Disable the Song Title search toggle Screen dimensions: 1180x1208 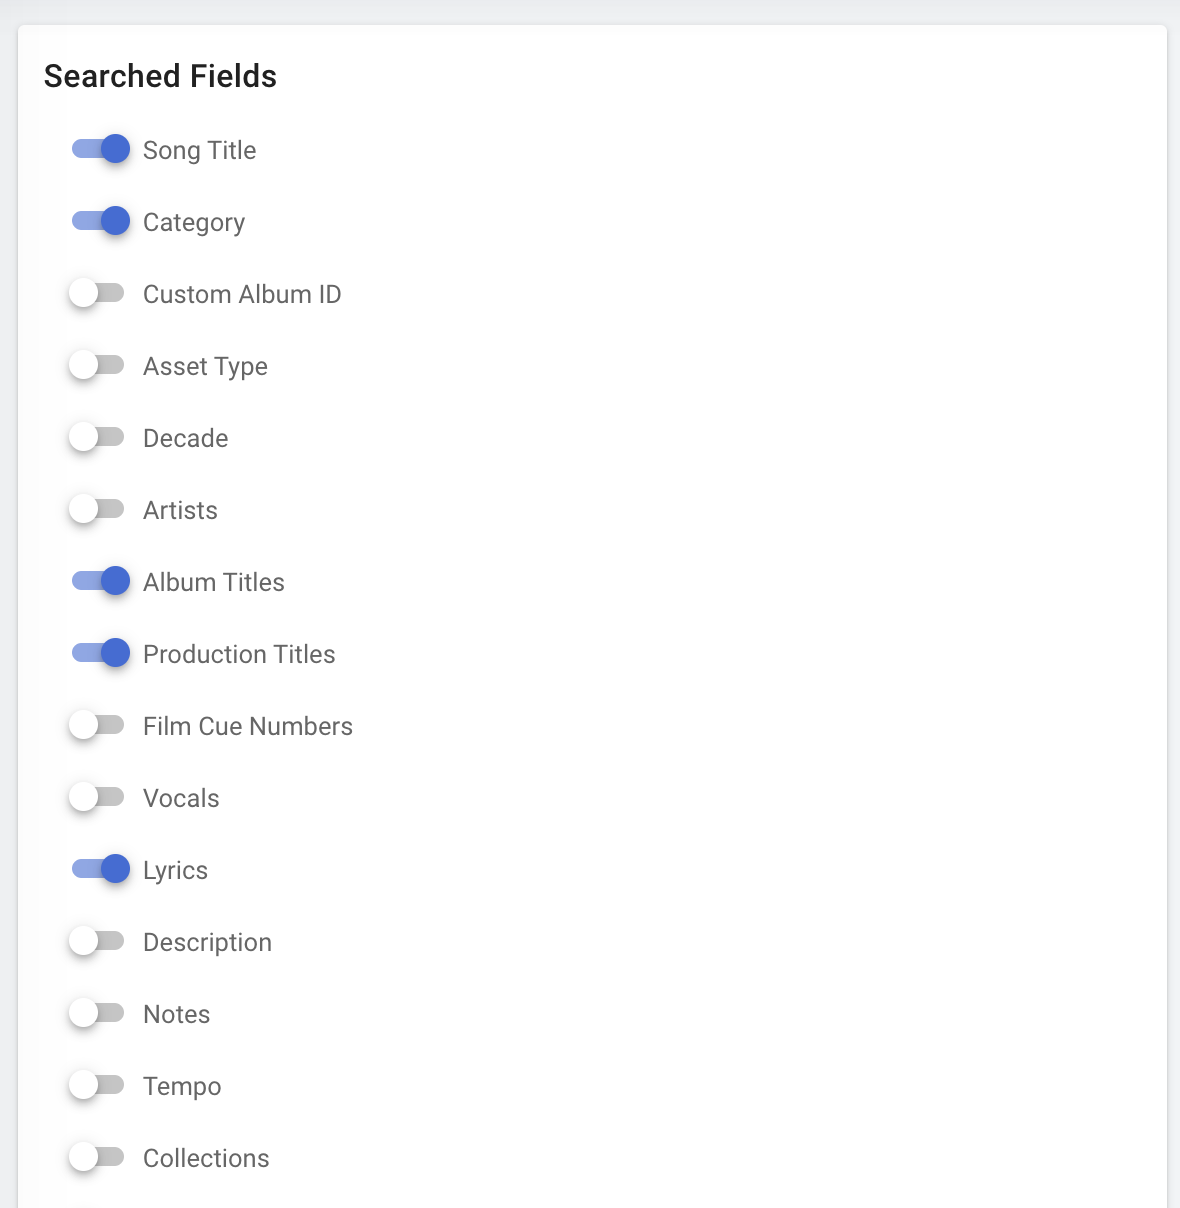100,149
